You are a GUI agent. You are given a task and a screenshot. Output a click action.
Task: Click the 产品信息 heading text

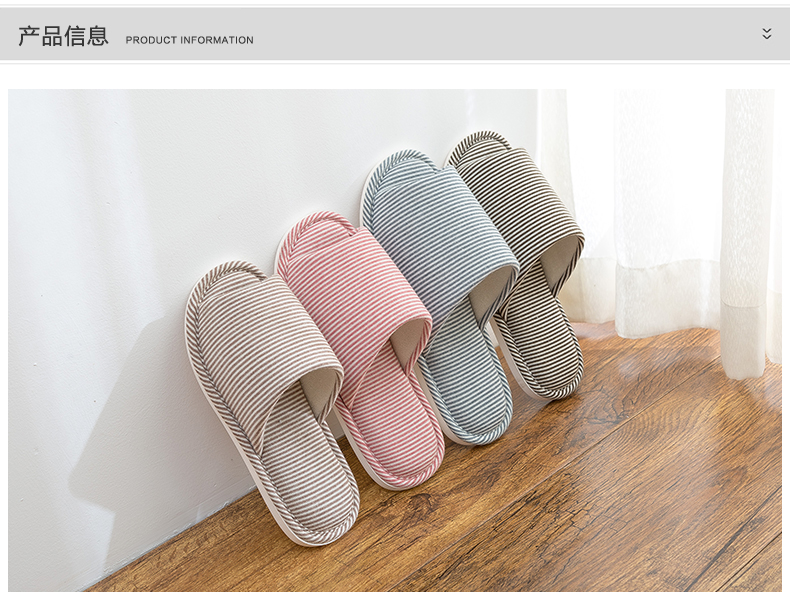pyautogui.click(x=63, y=36)
